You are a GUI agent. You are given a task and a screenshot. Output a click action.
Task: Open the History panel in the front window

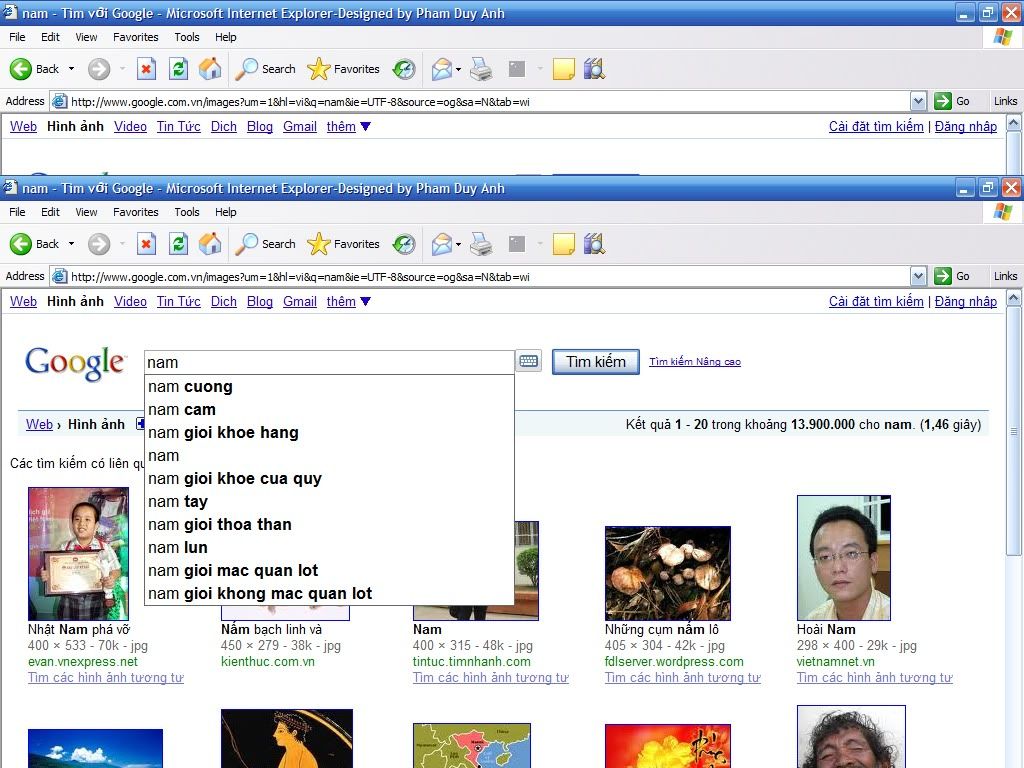coord(404,244)
